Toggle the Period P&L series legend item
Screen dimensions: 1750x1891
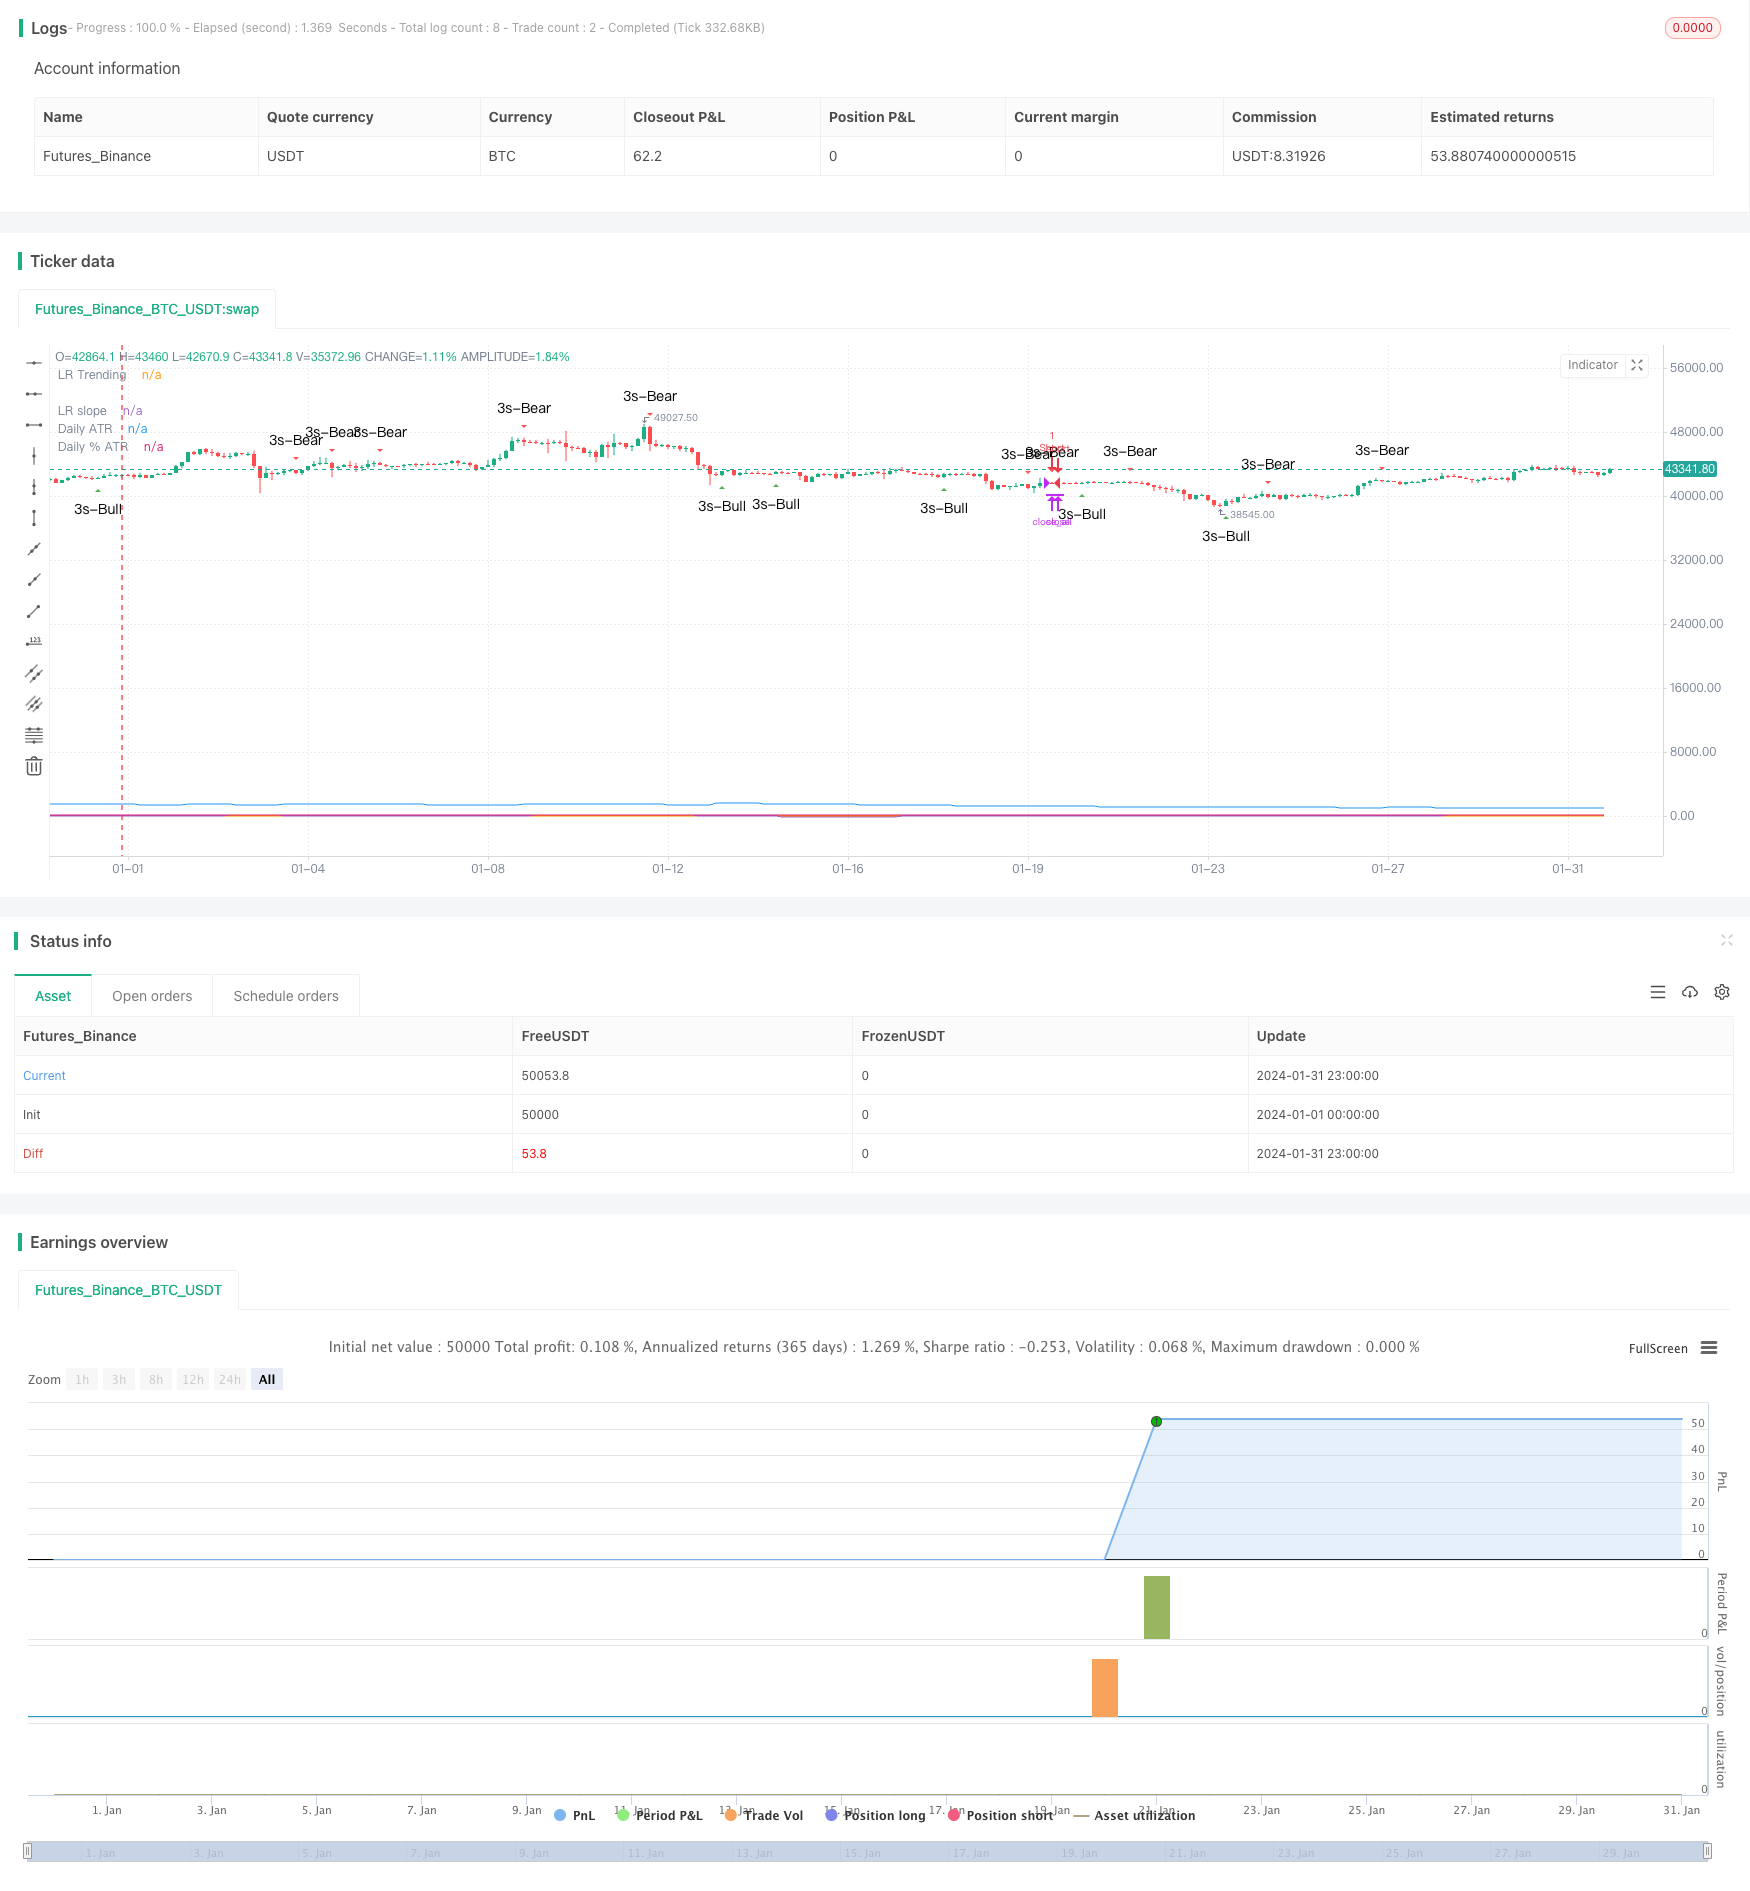660,1815
